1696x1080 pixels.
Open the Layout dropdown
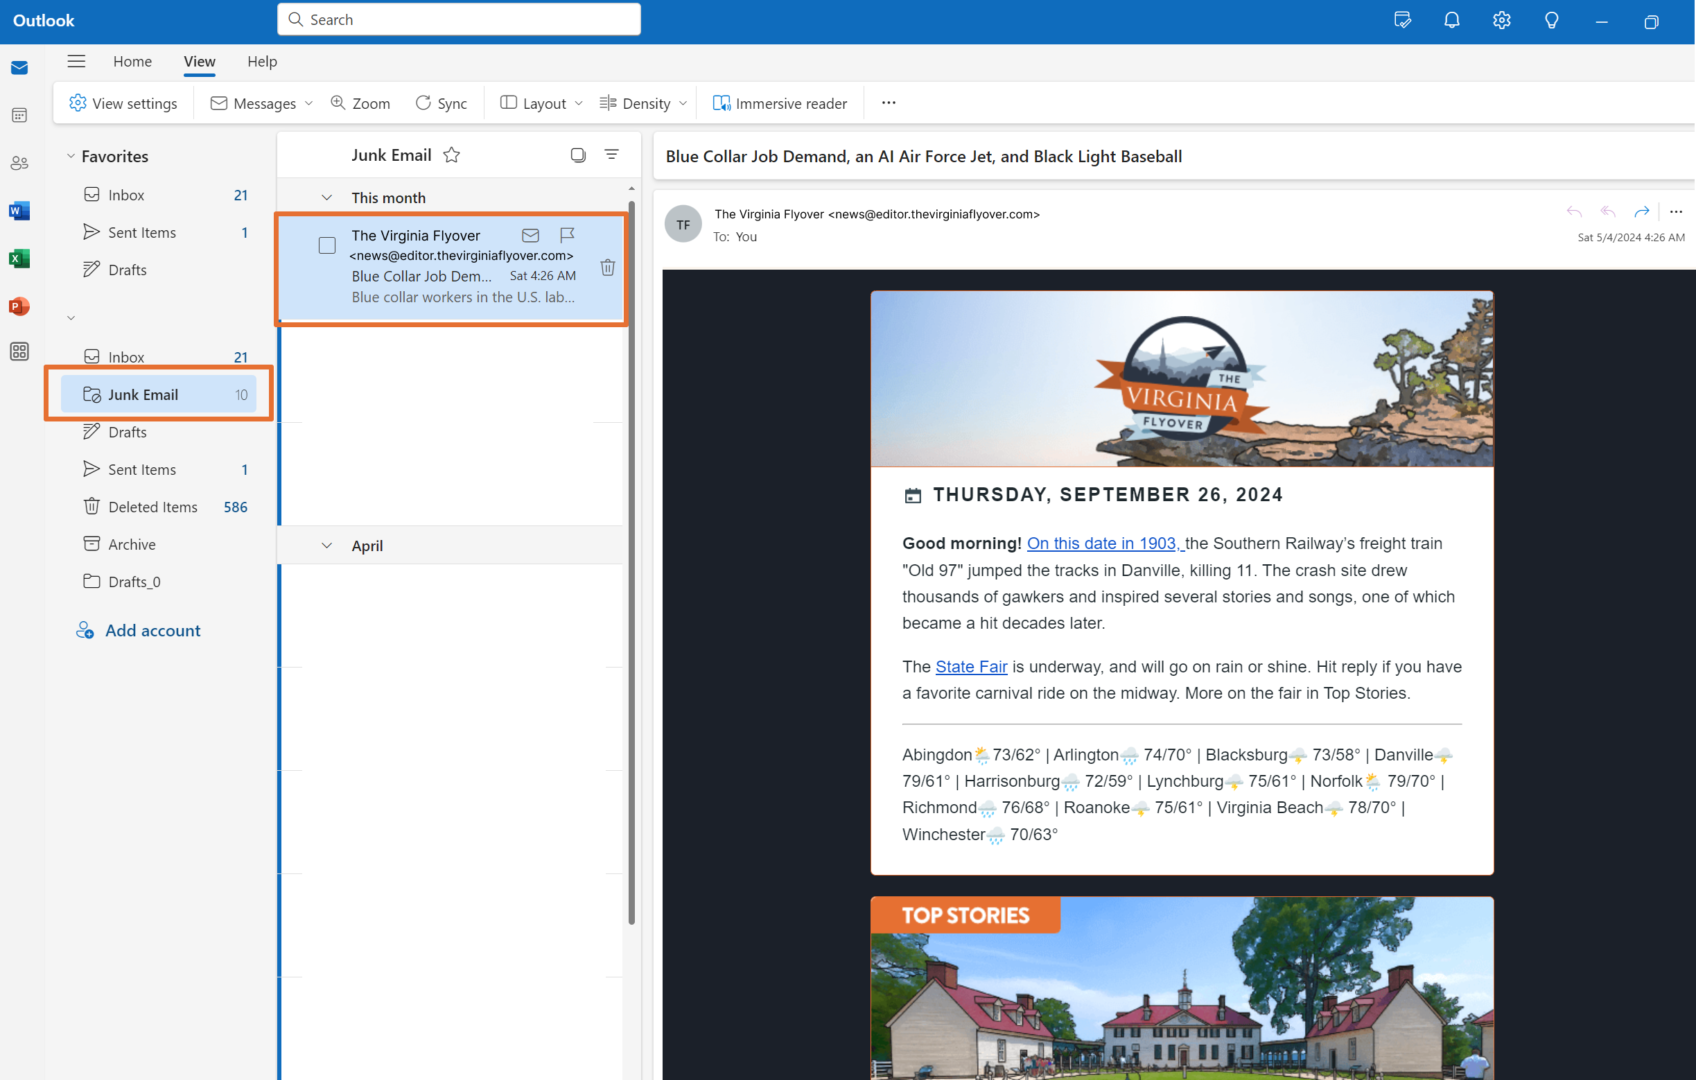[x=542, y=103]
